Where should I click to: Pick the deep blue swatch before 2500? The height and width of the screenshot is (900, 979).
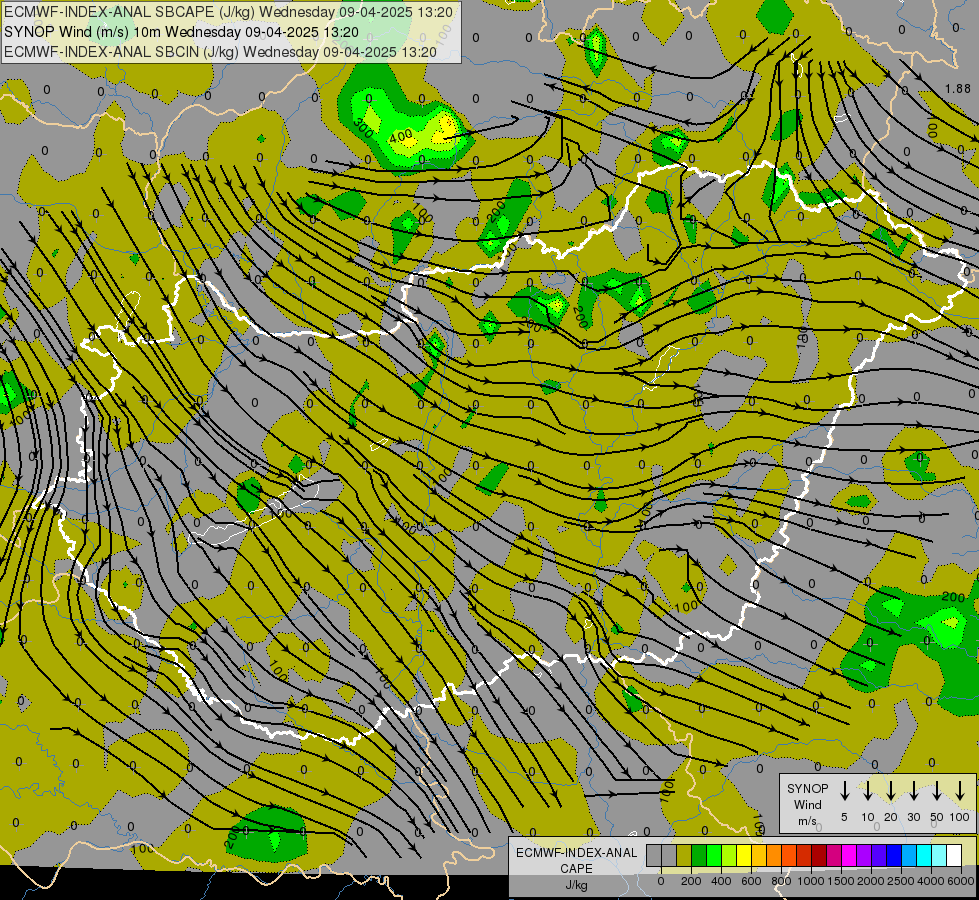click(895, 855)
